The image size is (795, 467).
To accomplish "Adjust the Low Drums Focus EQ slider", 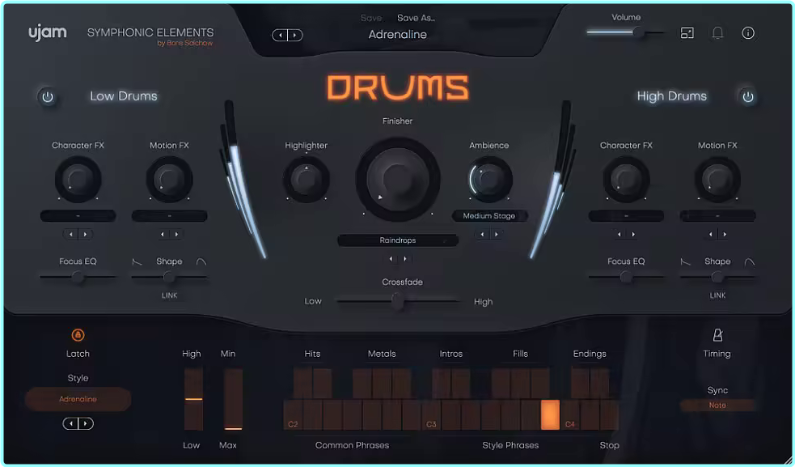I will [78, 277].
